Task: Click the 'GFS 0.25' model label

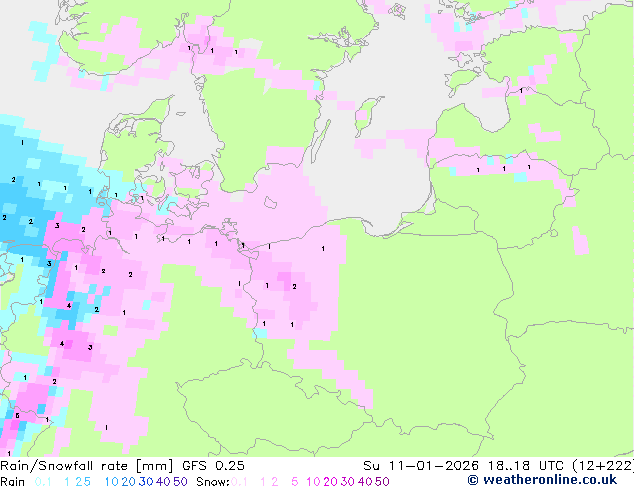Action: click(x=213, y=466)
